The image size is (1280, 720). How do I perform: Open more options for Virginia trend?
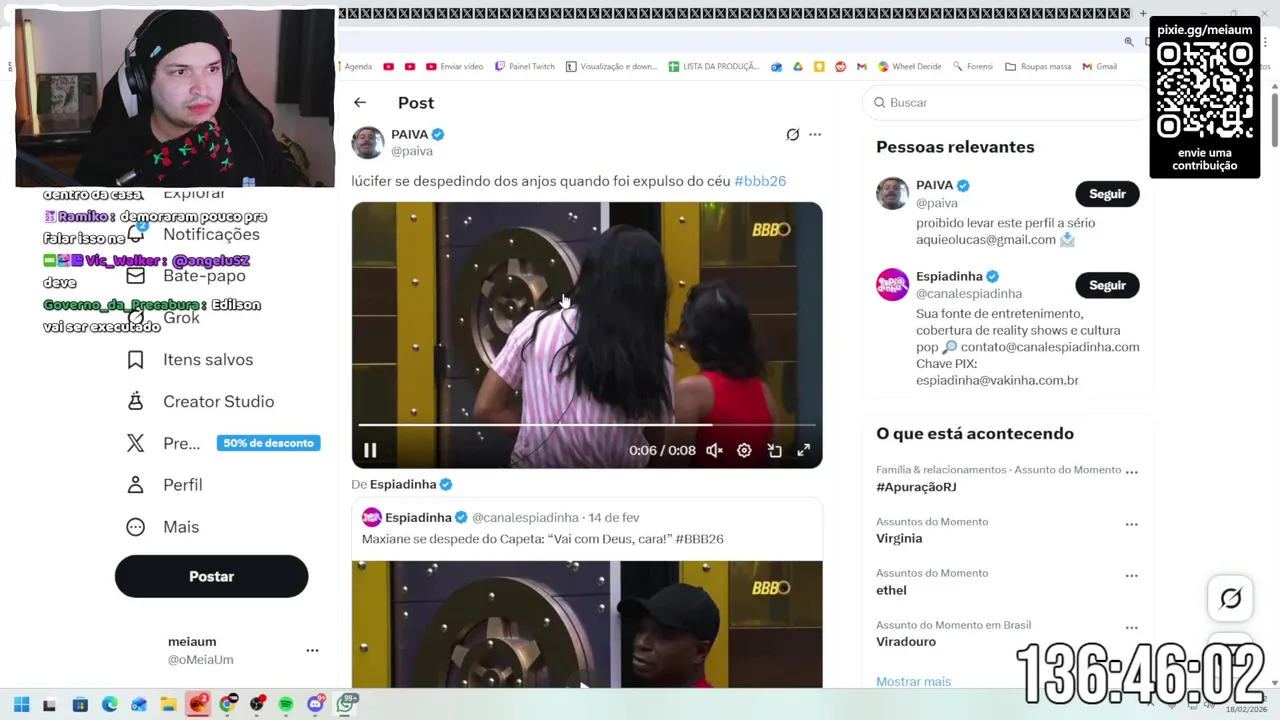[x=1131, y=524]
